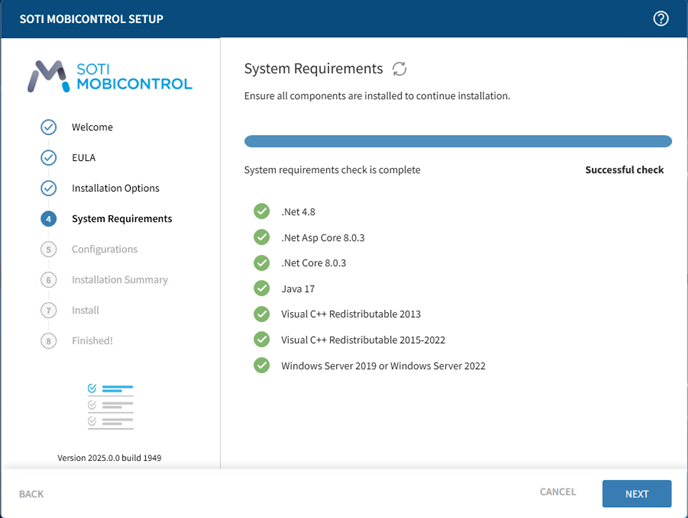Click the refresh system requirements icon
The height and width of the screenshot is (518, 688).
[x=399, y=69]
